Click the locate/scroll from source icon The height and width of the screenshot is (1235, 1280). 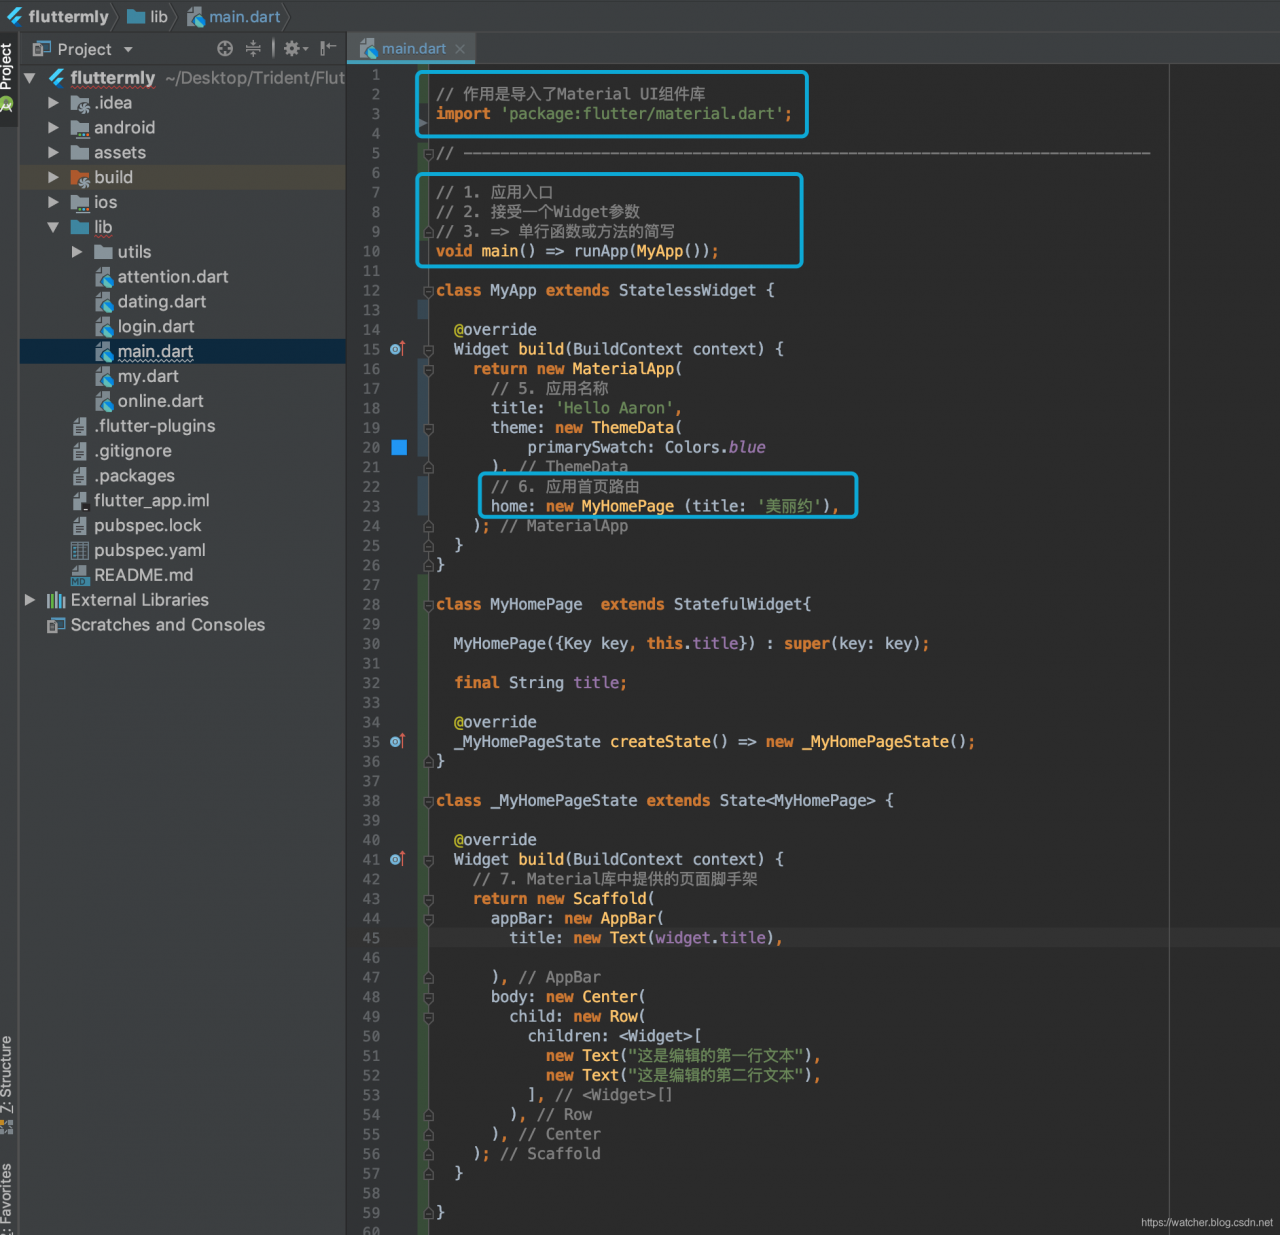(225, 48)
